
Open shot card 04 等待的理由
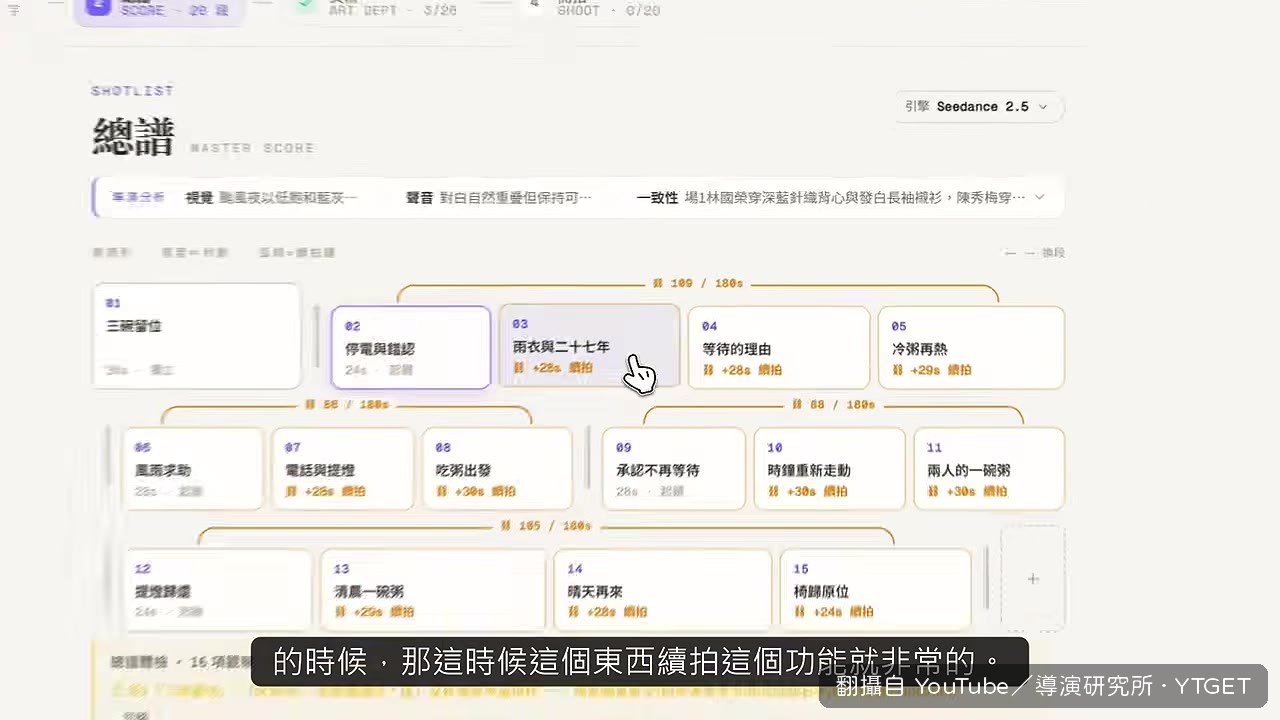[779, 347]
